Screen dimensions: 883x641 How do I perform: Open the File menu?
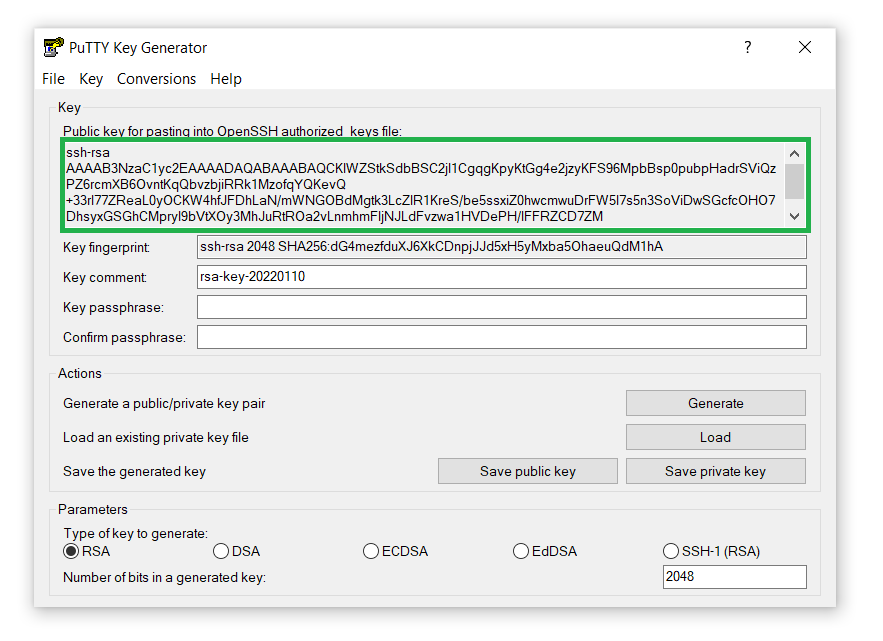53,79
